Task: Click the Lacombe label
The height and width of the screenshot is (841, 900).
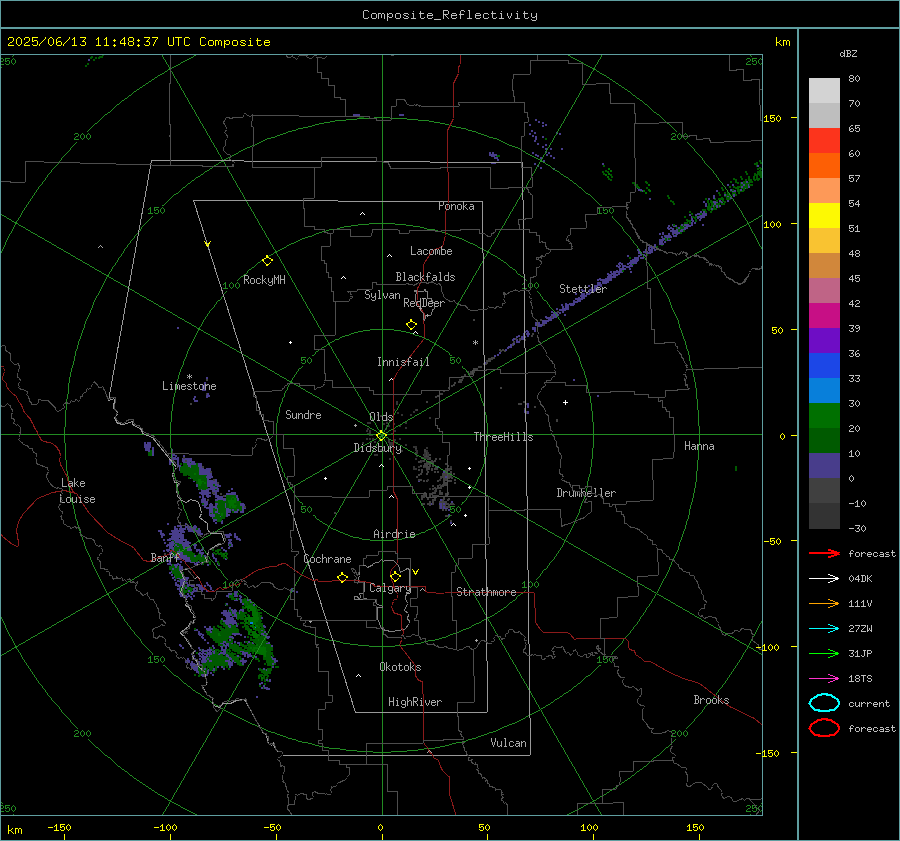Action: tap(431, 251)
